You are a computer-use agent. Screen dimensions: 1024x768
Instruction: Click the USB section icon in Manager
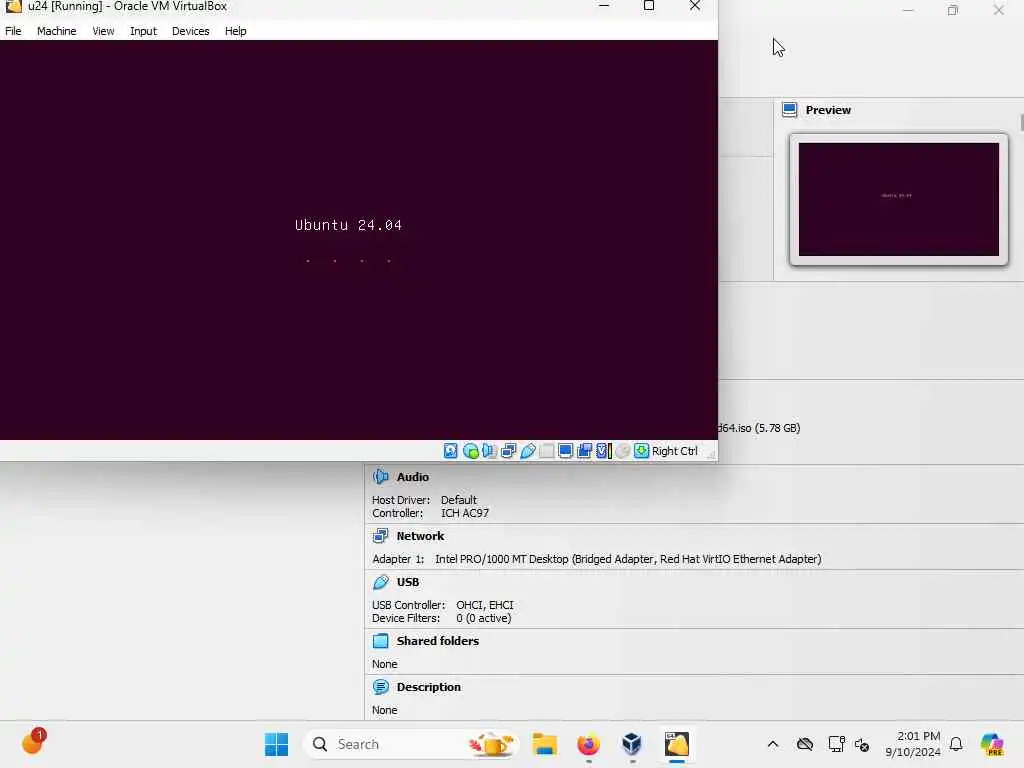click(381, 582)
